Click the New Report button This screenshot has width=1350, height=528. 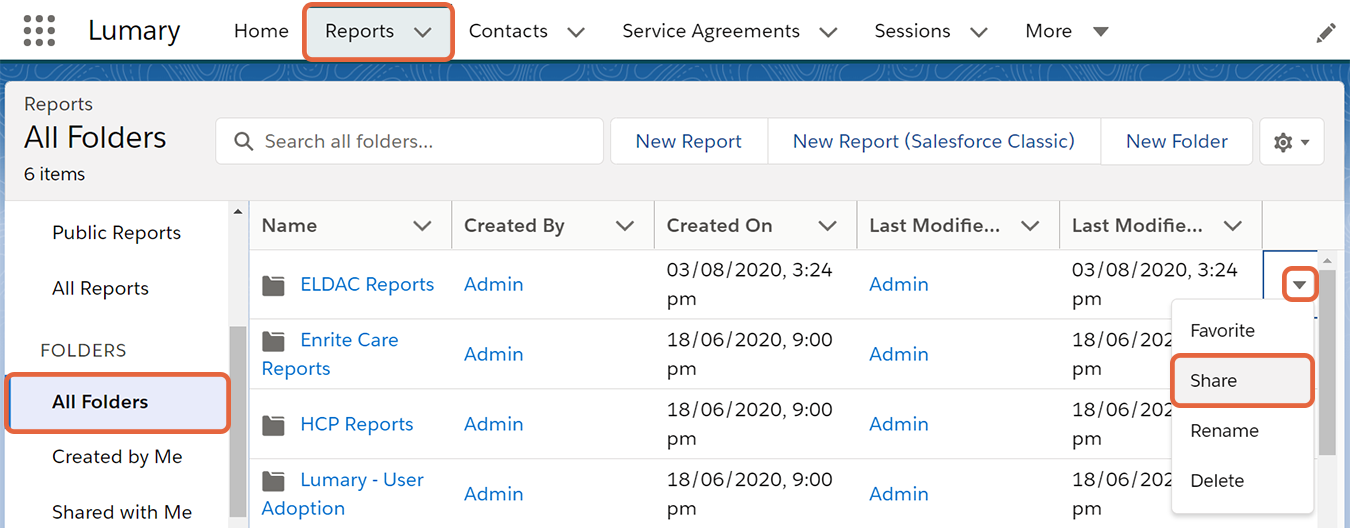coord(688,142)
